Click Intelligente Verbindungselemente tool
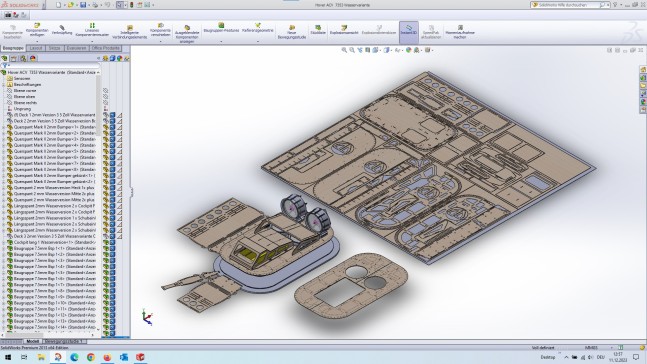 130,32
